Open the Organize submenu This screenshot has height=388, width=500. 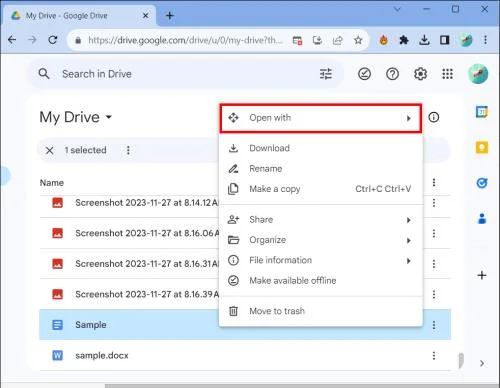[x=321, y=240]
